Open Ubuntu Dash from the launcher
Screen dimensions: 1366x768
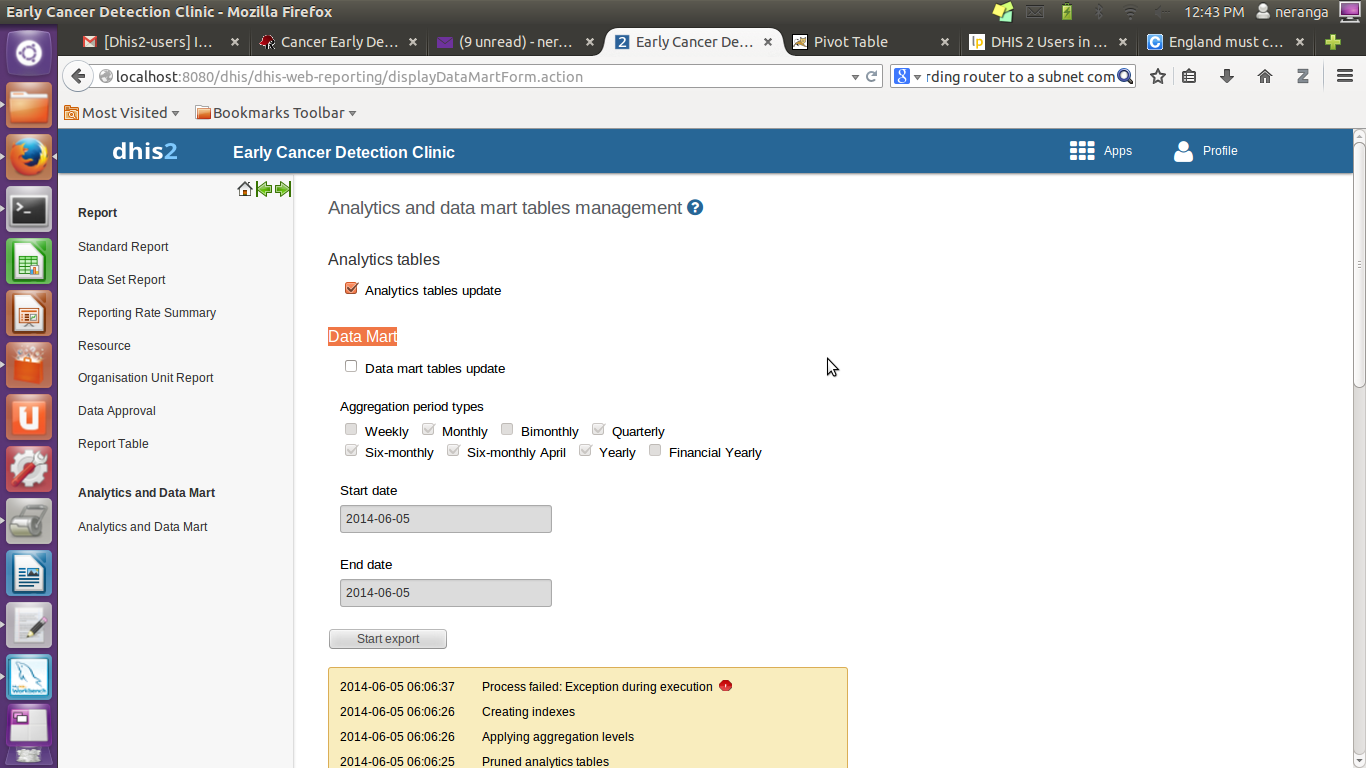click(x=29, y=51)
